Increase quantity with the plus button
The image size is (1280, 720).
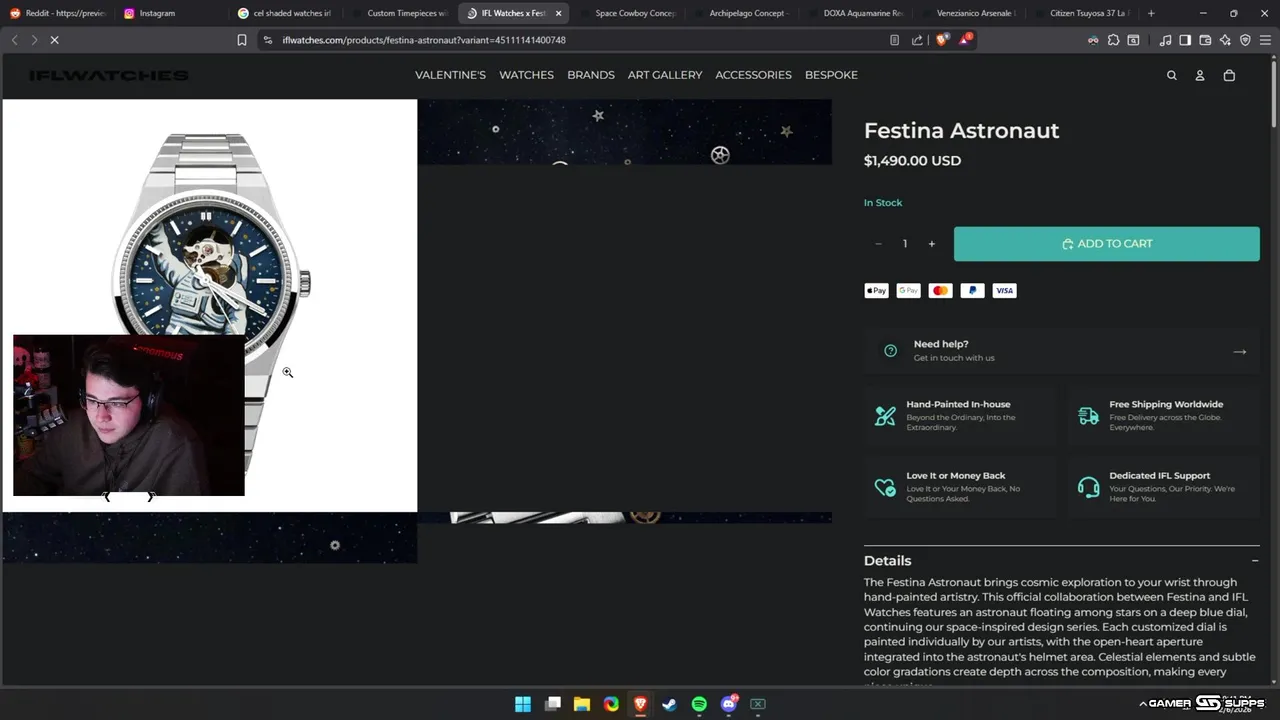click(x=931, y=244)
